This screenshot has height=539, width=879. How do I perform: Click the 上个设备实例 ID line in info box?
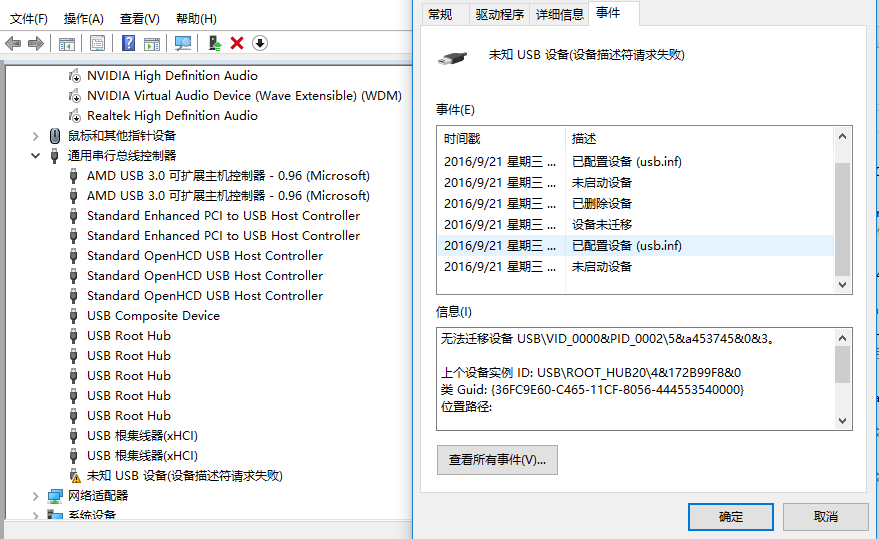(x=591, y=373)
